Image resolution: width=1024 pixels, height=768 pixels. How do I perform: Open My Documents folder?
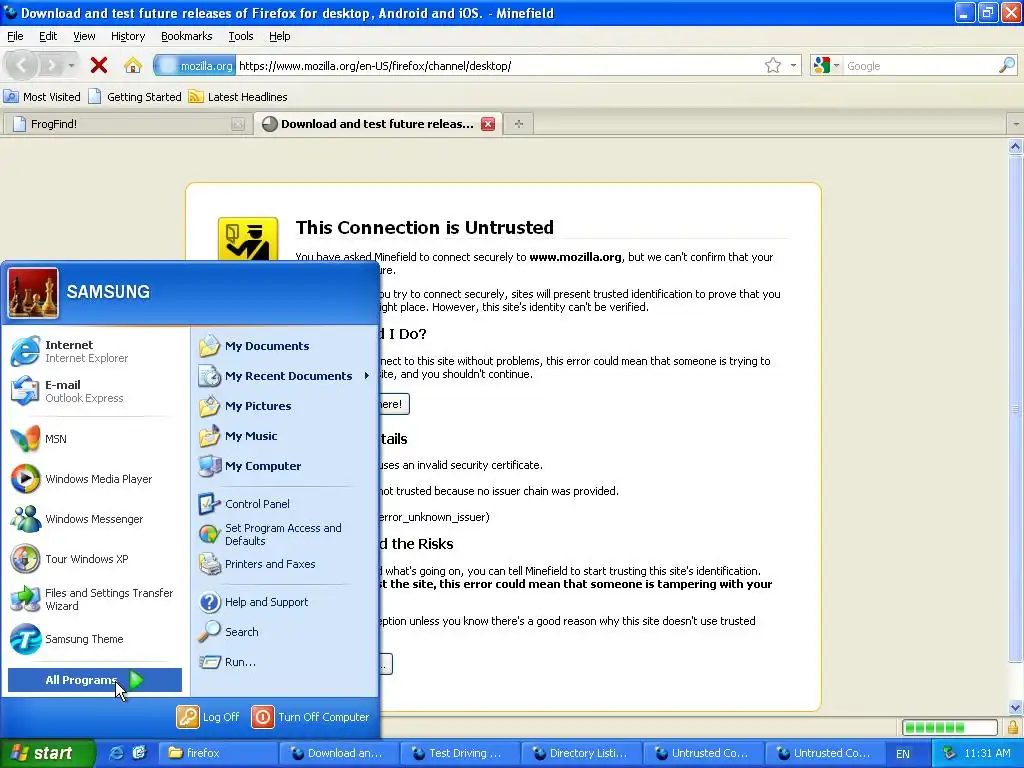pyautogui.click(x=285, y=345)
